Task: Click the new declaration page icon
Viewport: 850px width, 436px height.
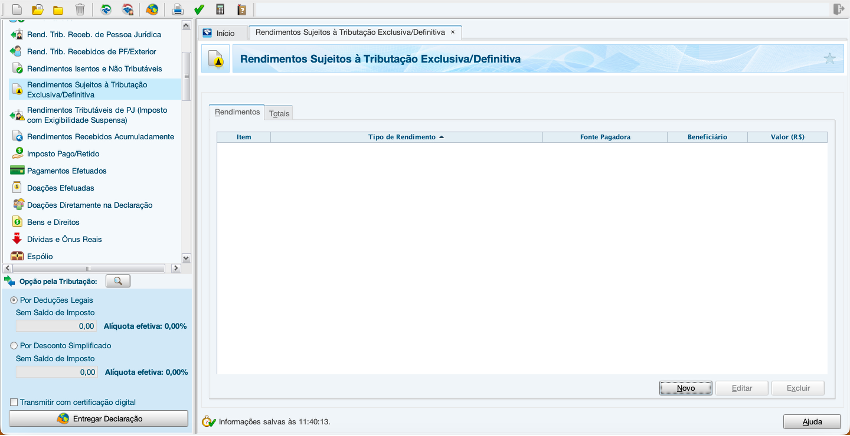Action: click(17, 9)
